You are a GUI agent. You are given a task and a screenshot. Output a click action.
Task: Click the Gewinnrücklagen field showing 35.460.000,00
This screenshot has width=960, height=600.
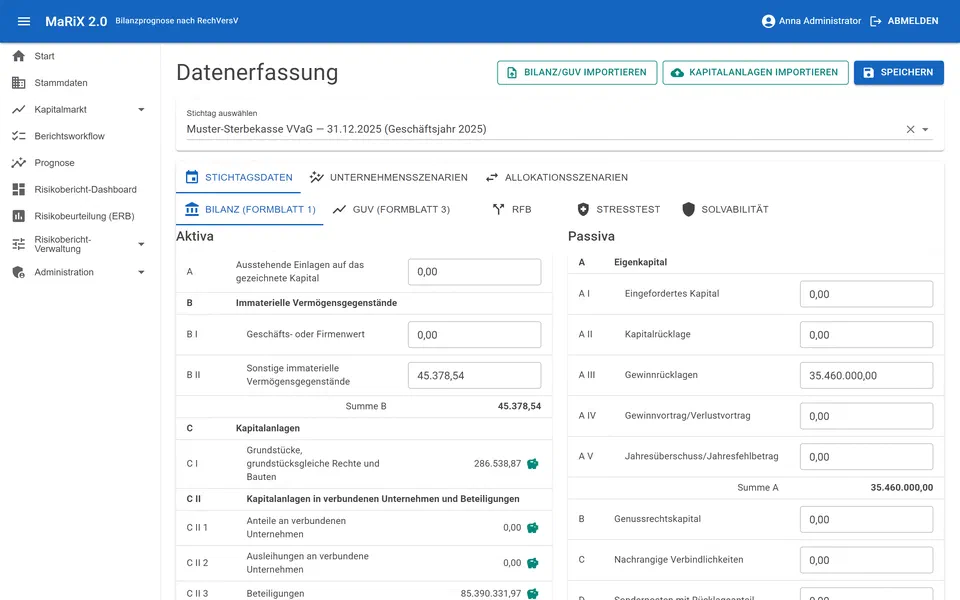click(x=866, y=375)
